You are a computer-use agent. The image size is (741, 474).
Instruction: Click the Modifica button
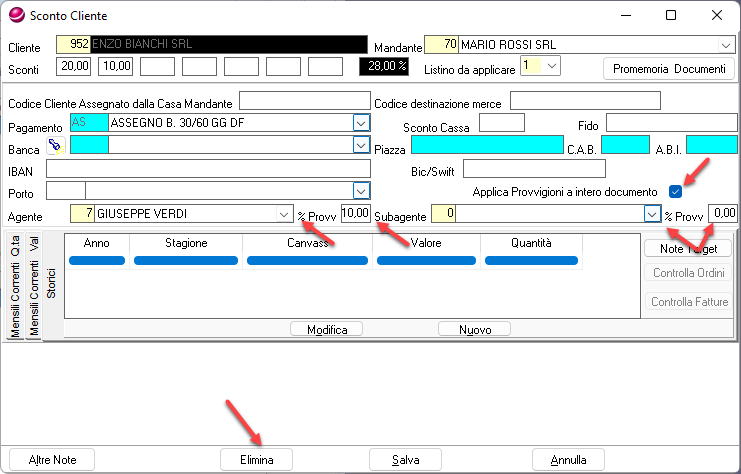pos(327,329)
